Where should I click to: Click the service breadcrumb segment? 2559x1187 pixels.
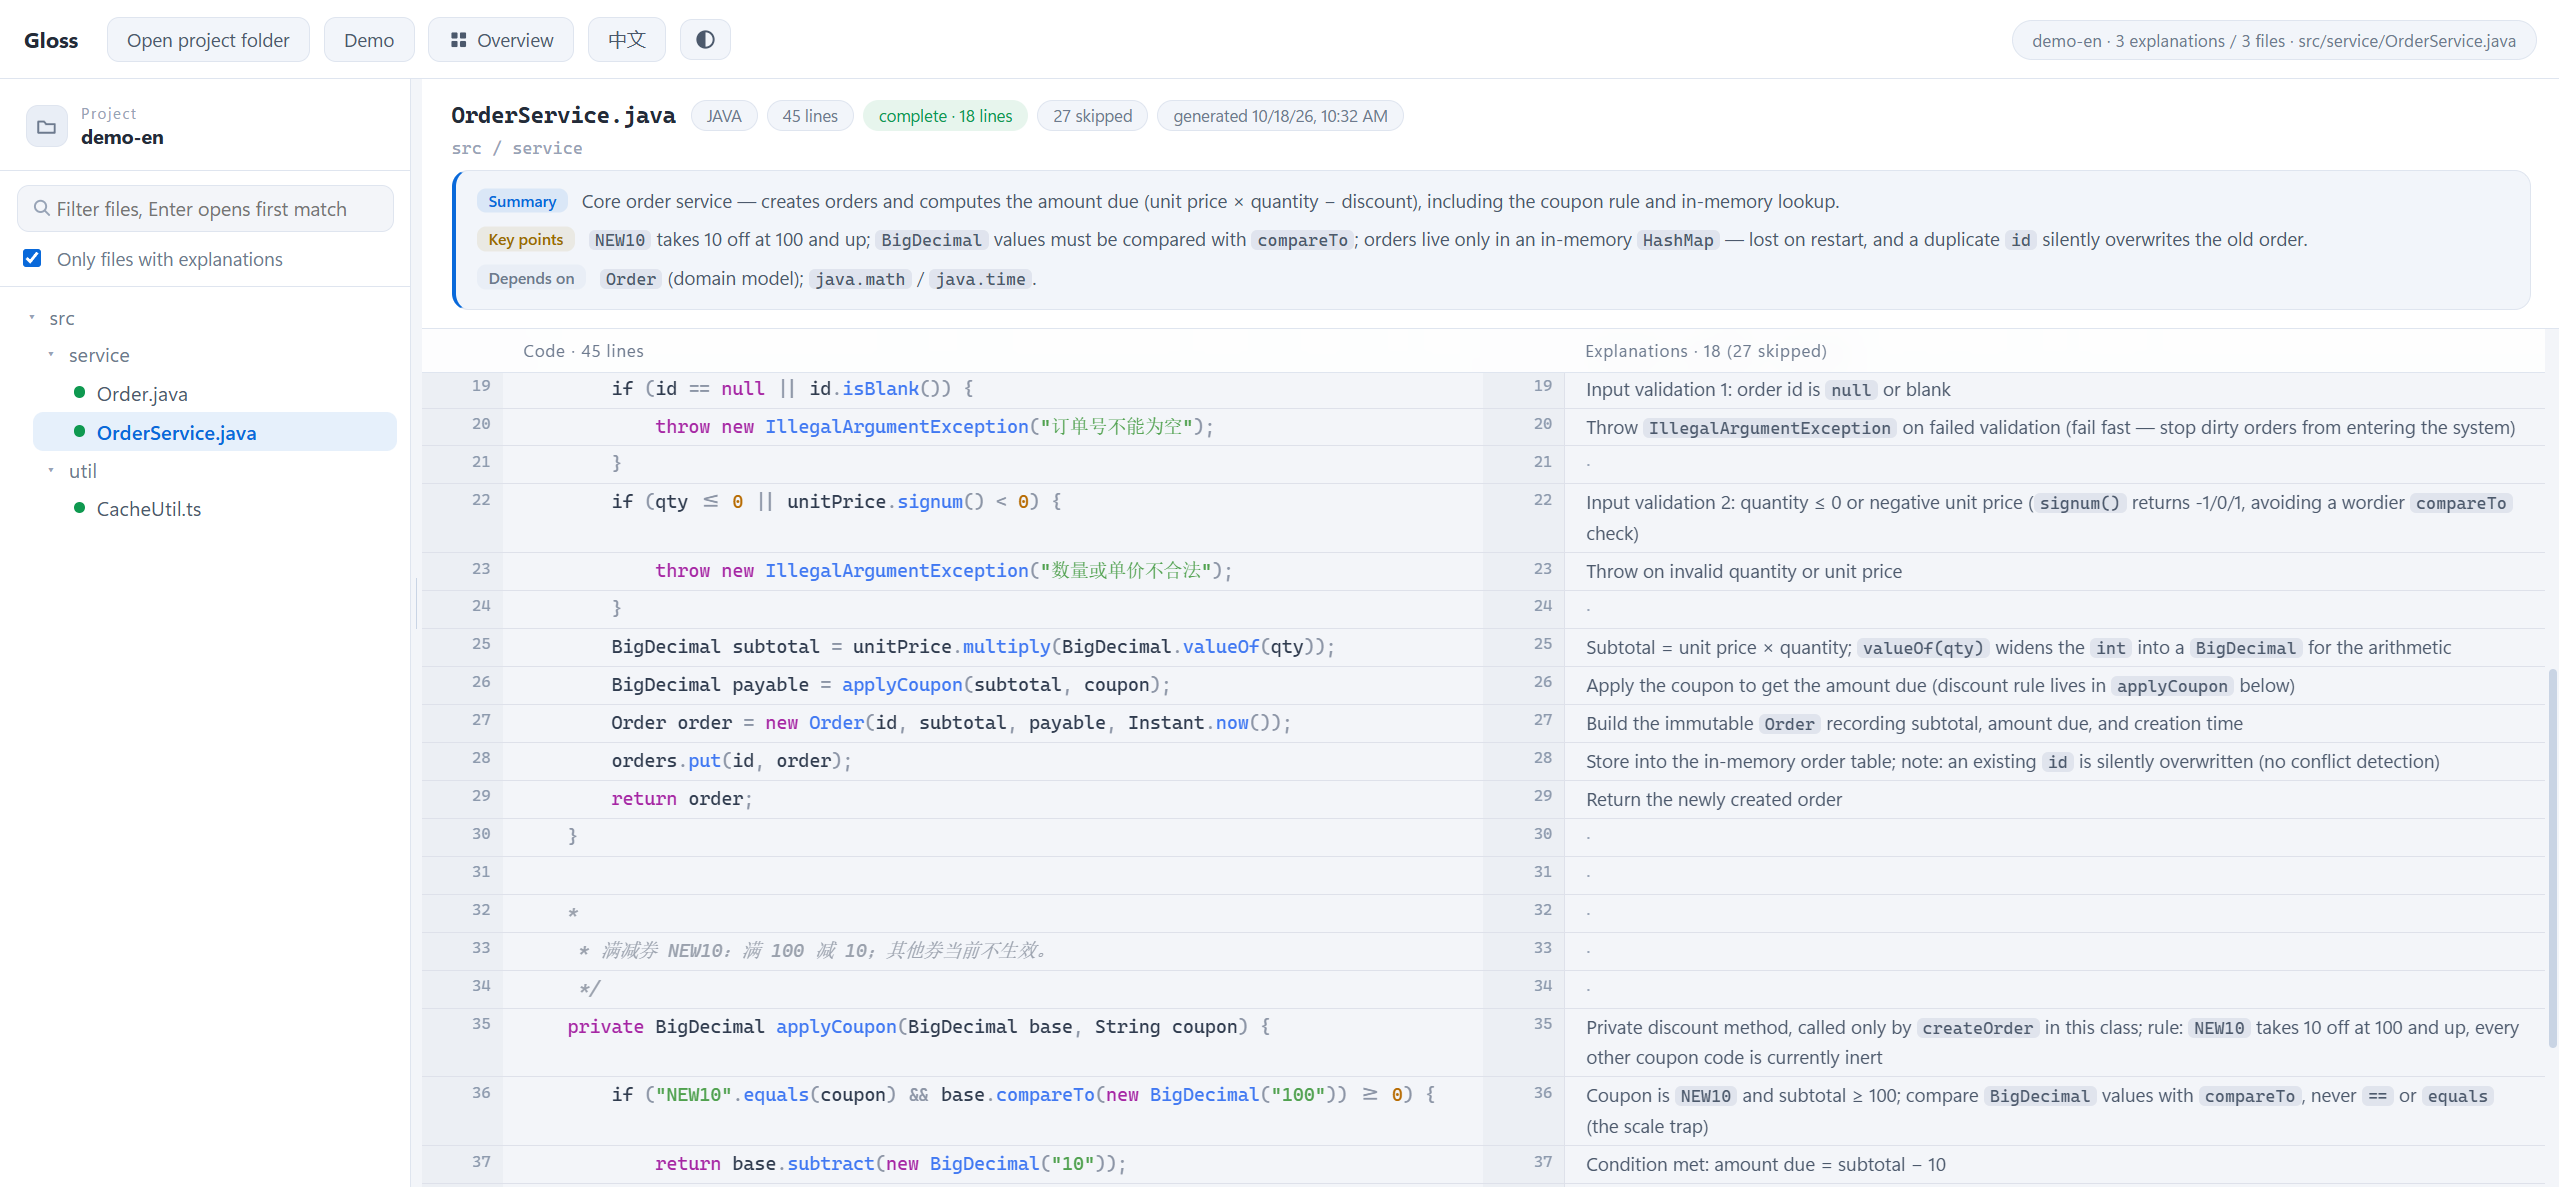pyautogui.click(x=547, y=148)
